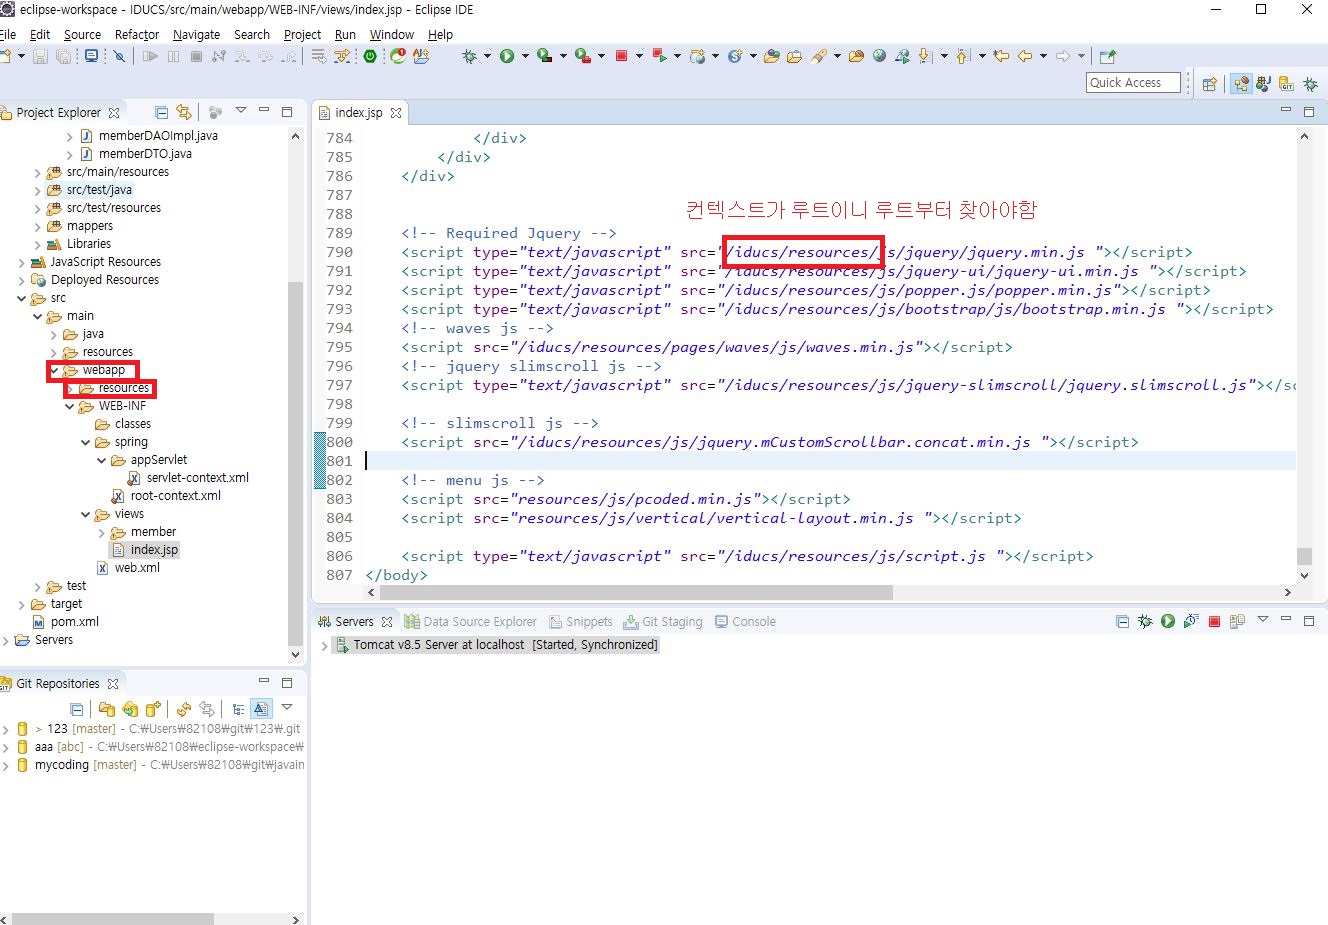This screenshot has width=1328, height=925.
Task: Click the editor horizontal scrollbar thumb
Action: (636, 592)
